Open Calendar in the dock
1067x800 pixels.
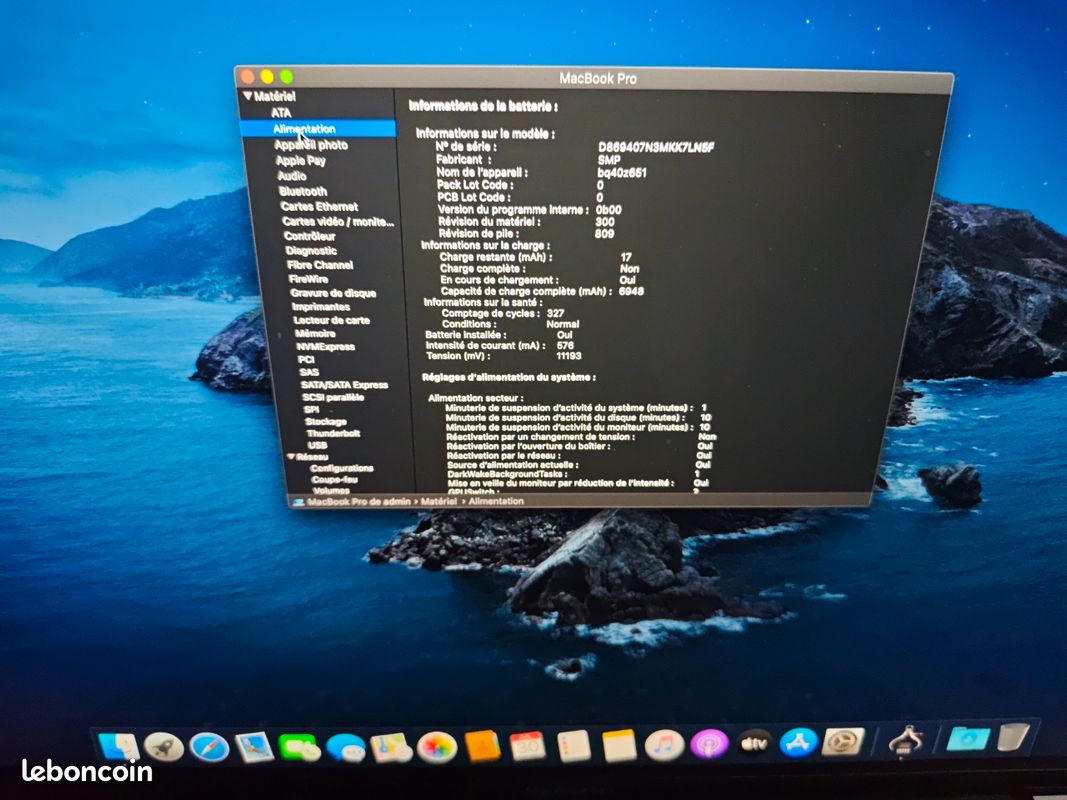527,746
